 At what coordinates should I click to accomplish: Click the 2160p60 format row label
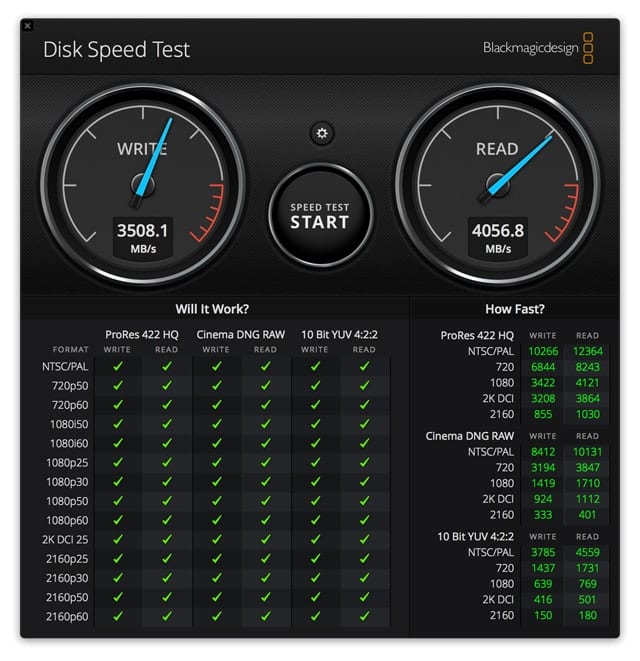click(66, 616)
